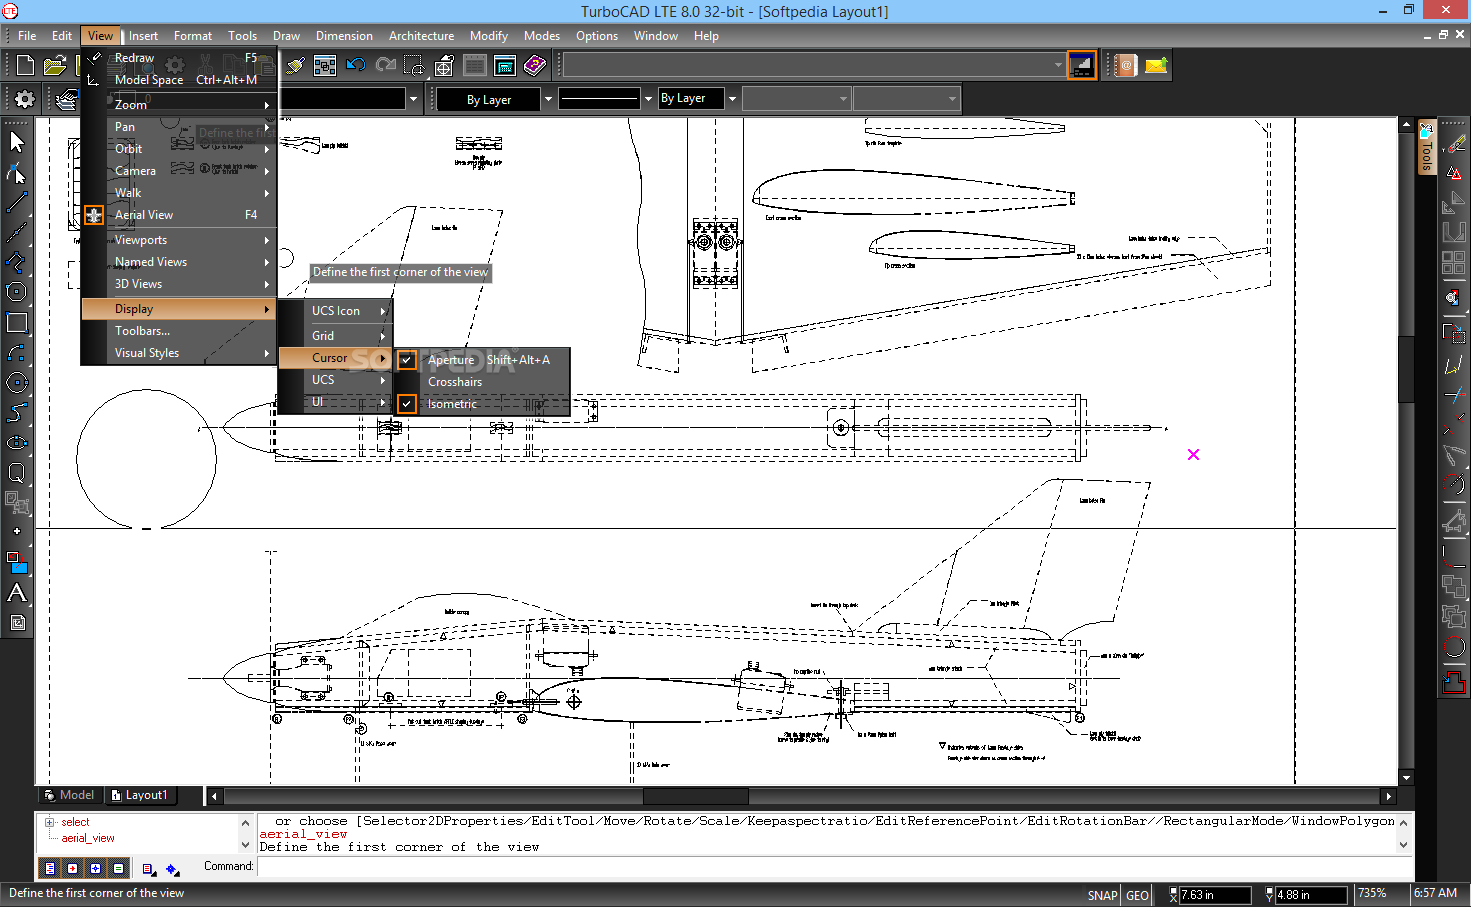The width and height of the screenshot is (1471, 907).
Task: Open the Layers stack icon
Action: tap(67, 99)
